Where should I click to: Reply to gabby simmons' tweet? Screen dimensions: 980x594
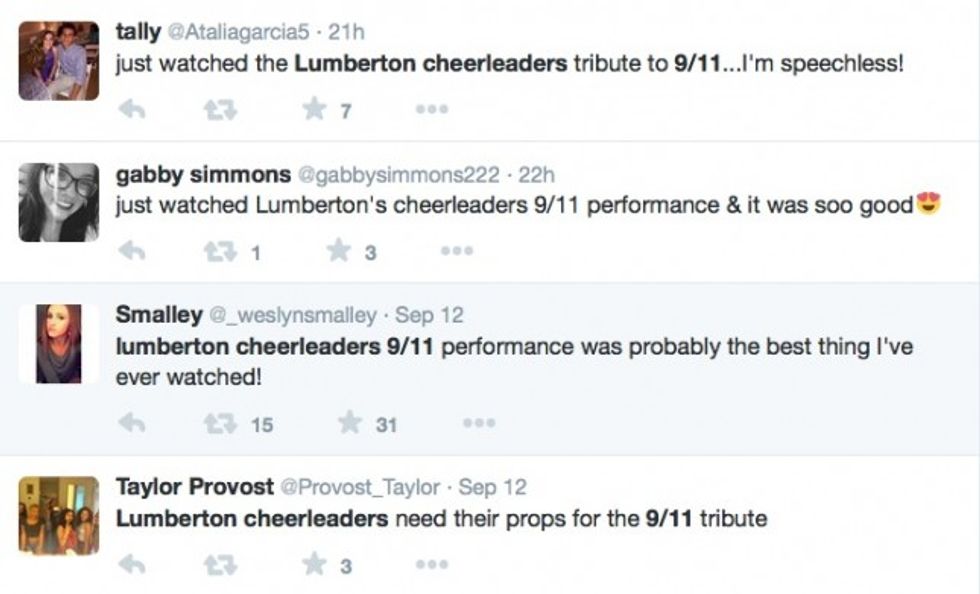132,252
